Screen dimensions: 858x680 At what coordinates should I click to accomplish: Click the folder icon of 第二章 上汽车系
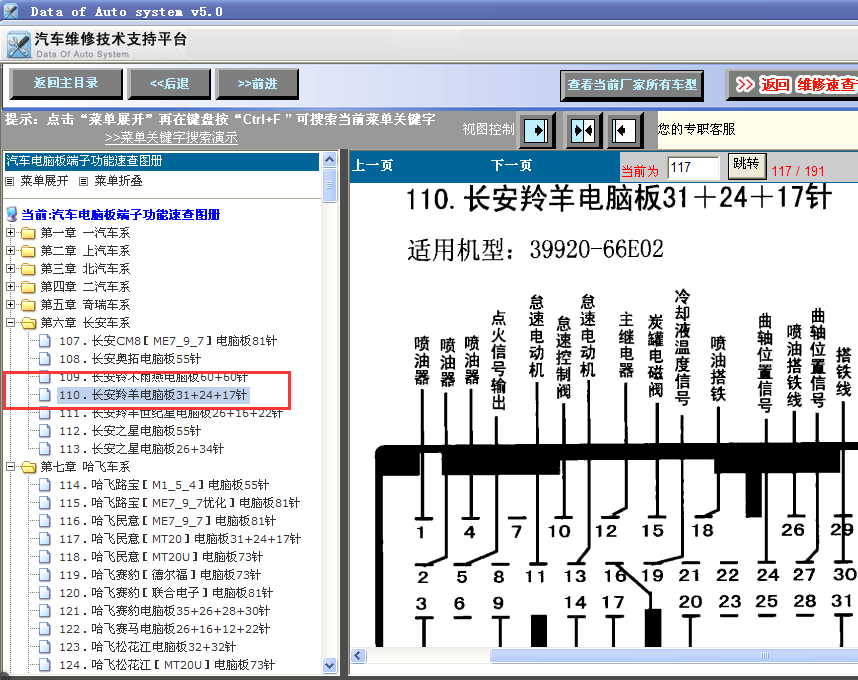[28, 252]
